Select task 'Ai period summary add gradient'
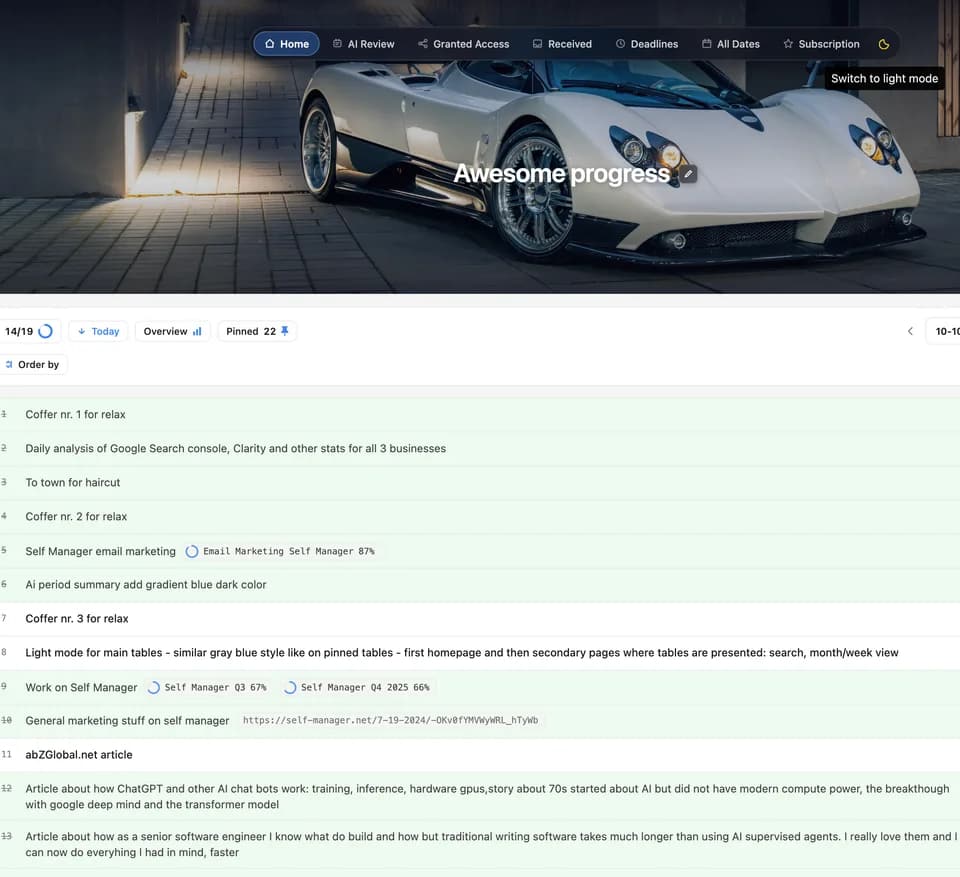The image size is (960, 877). 146,585
